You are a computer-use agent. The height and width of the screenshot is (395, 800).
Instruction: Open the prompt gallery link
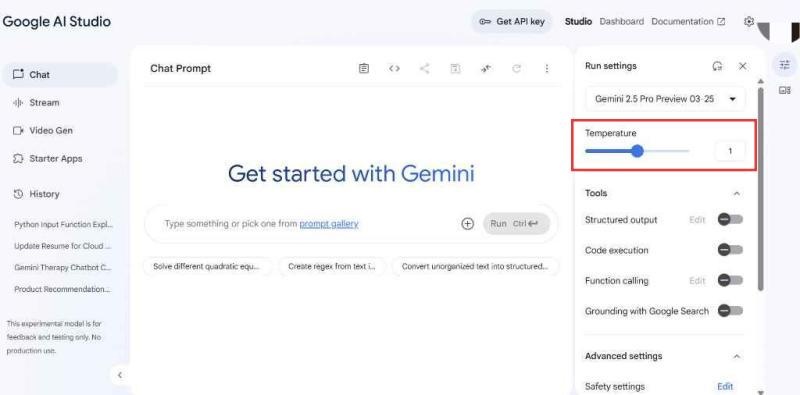(x=329, y=224)
